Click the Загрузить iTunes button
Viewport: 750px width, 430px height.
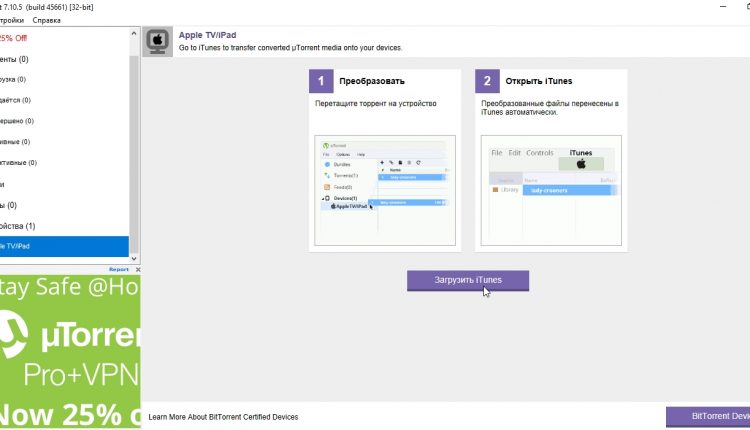468,280
